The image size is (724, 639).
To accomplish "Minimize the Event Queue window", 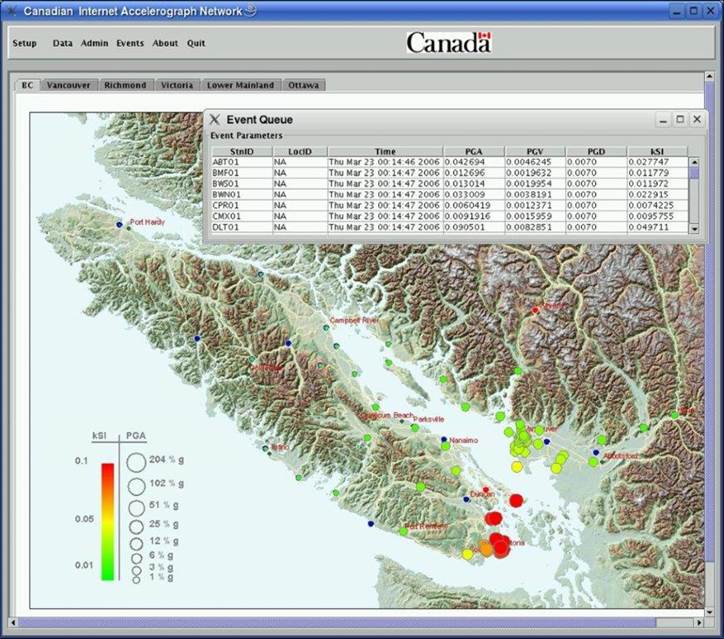I will [x=663, y=120].
